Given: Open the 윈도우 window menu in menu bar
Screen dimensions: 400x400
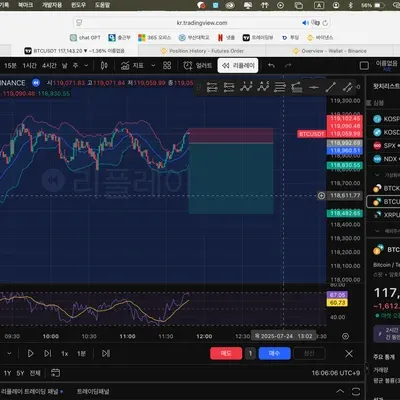Looking at the screenshot, I should pyautogui.click(x=78, y=5).
